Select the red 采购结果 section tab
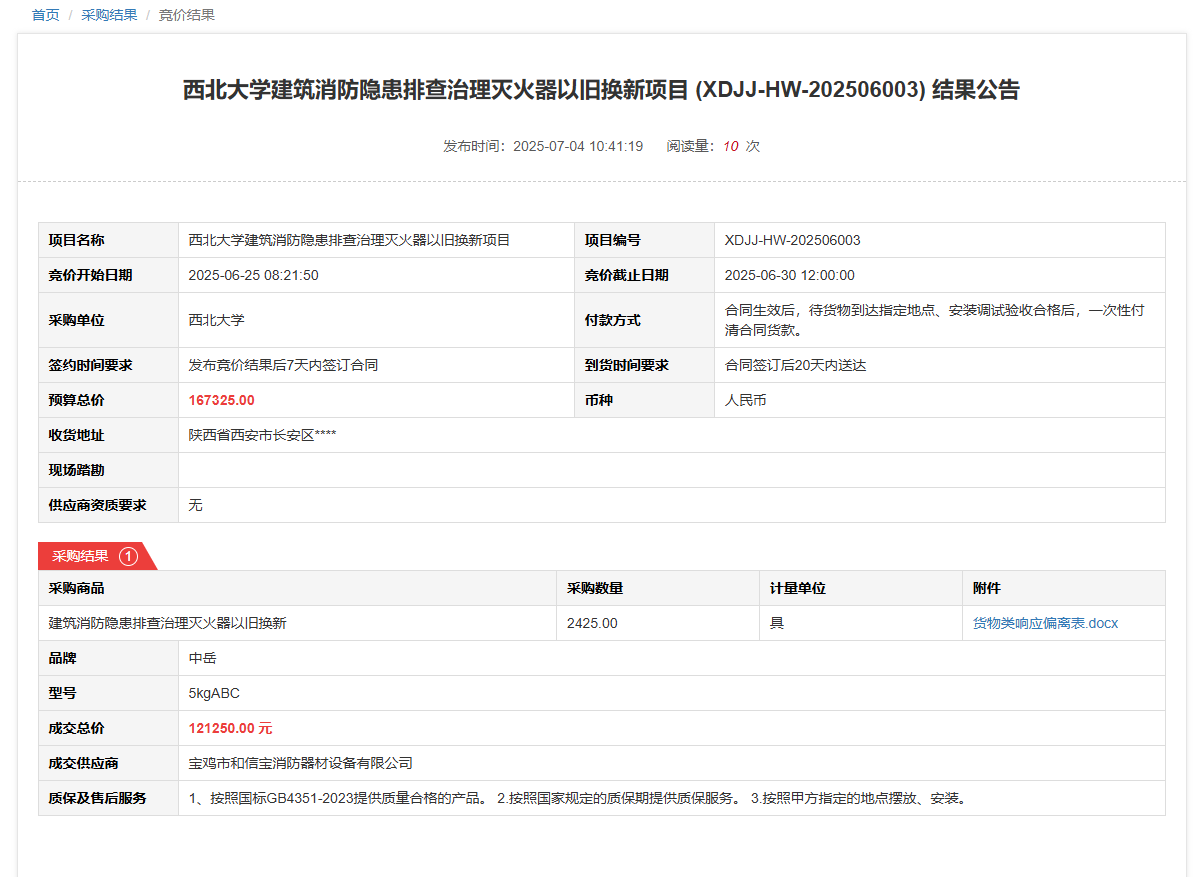 coord(81,556)
